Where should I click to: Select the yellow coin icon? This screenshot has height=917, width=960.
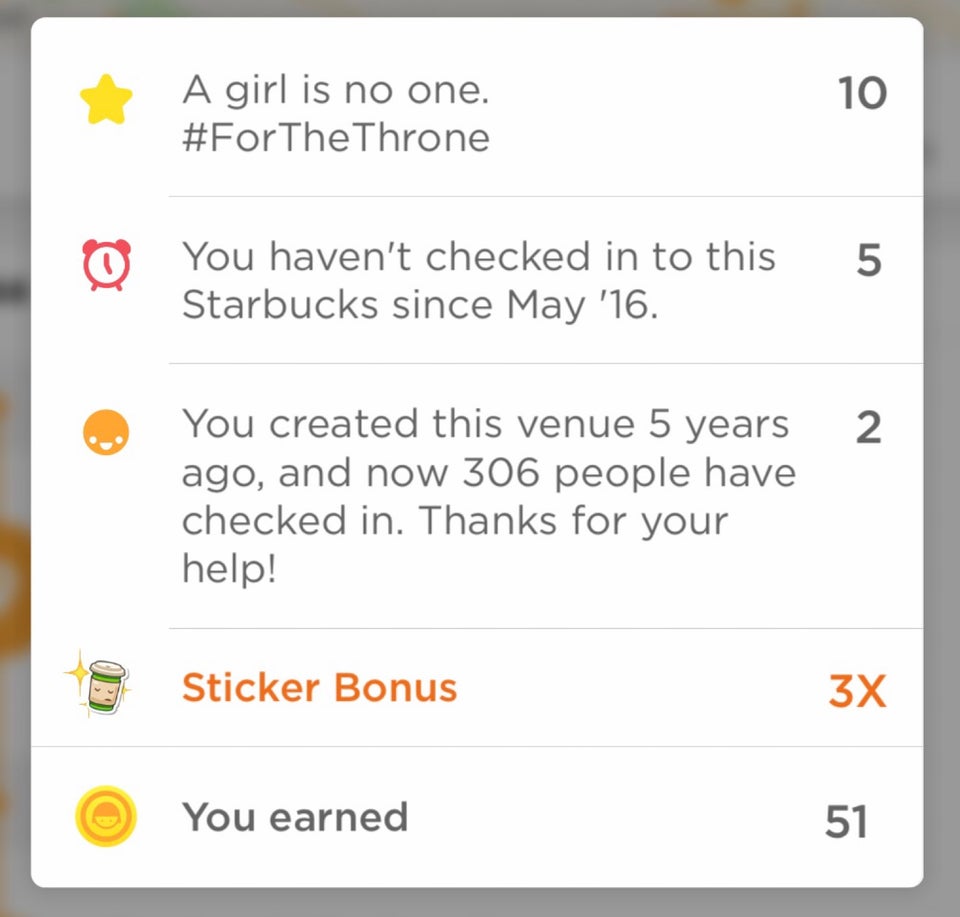[x=105, y=817]
